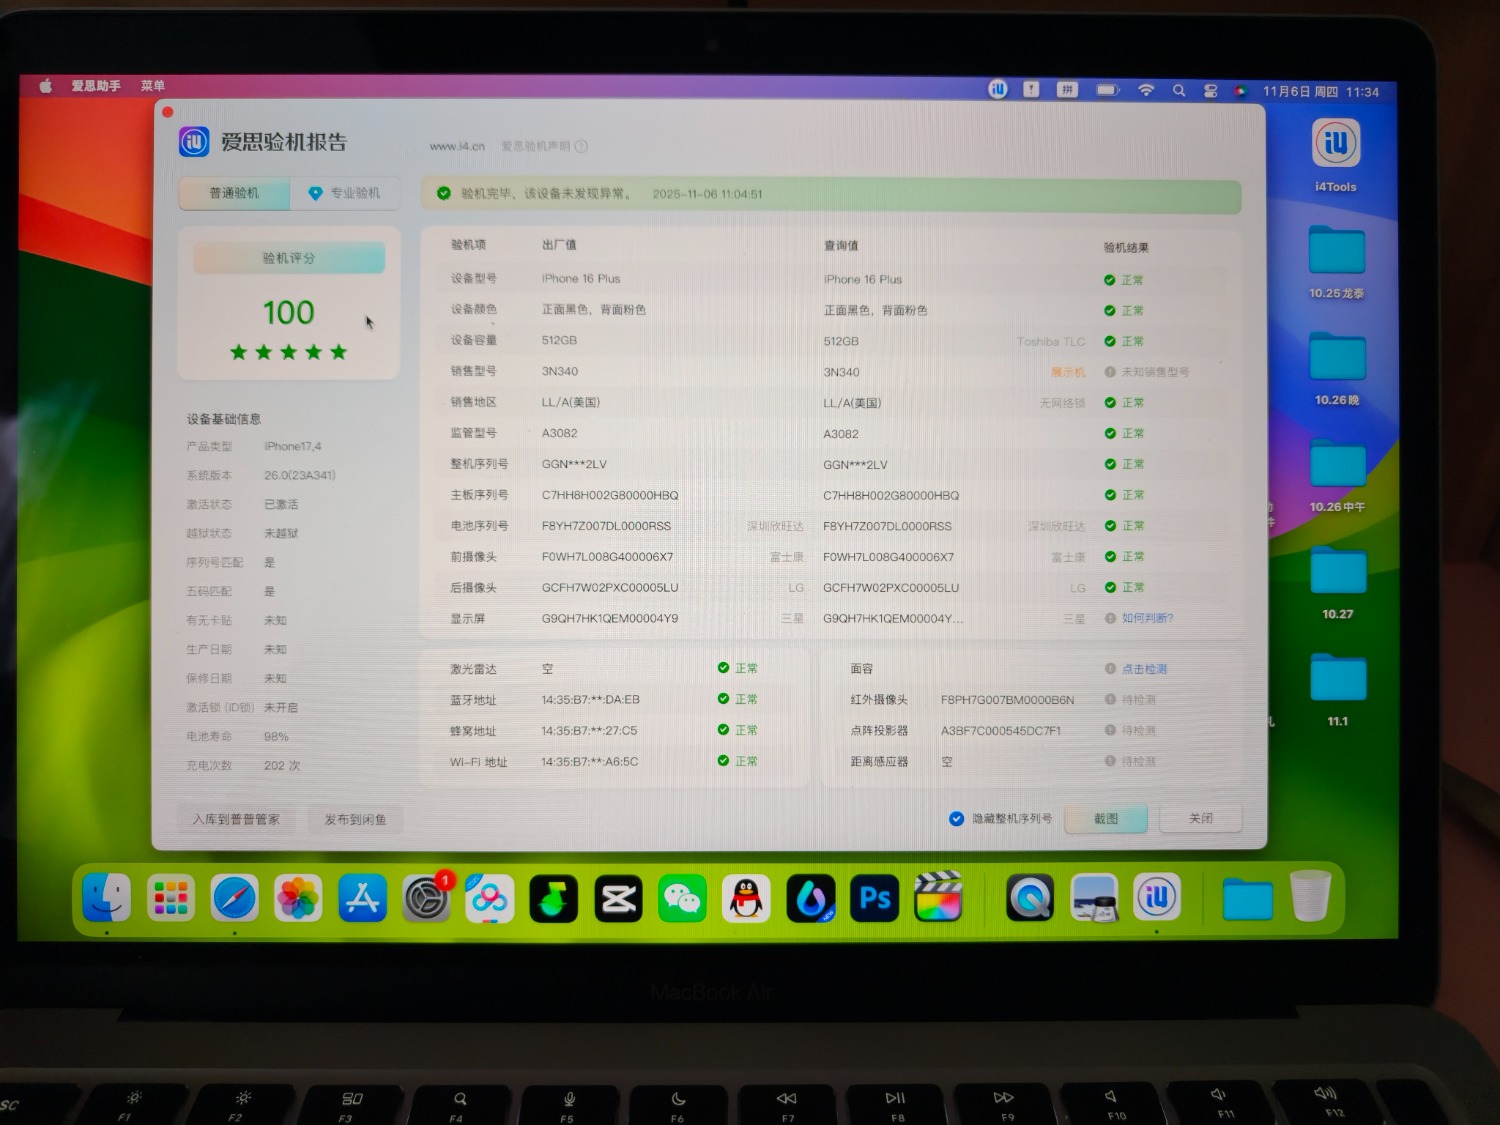Launch CapCut from the dock

[x=618, y=899]
